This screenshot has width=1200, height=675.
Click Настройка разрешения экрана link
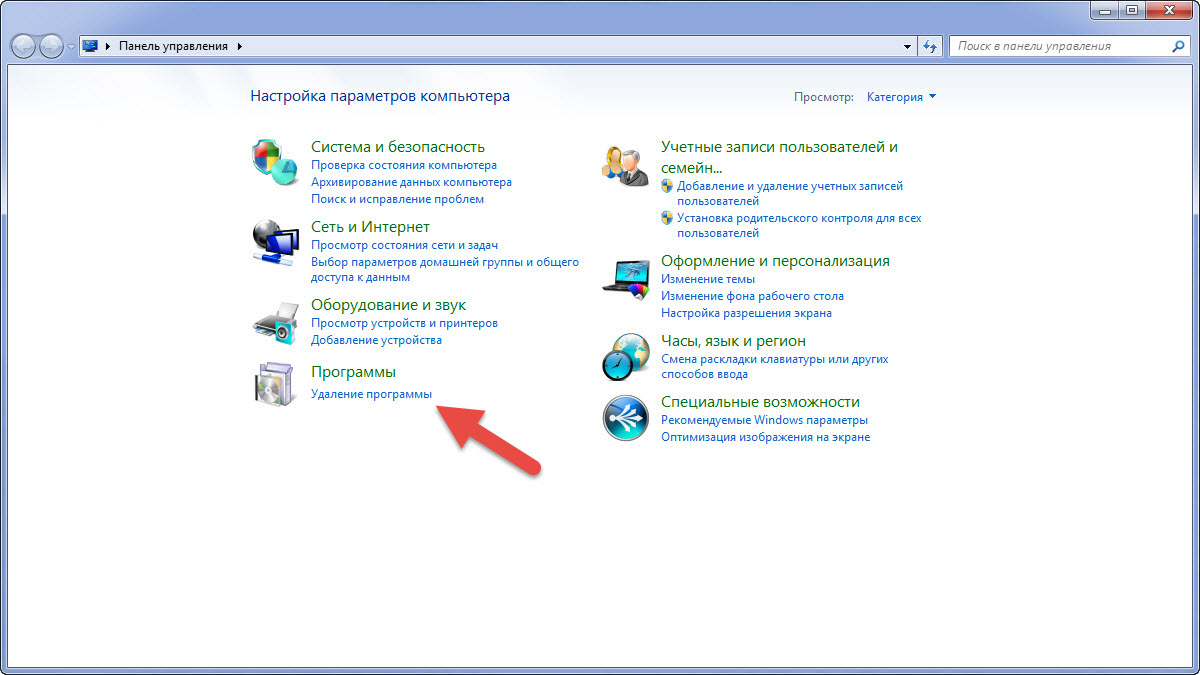pyautogui.click(x=746, y=313)
